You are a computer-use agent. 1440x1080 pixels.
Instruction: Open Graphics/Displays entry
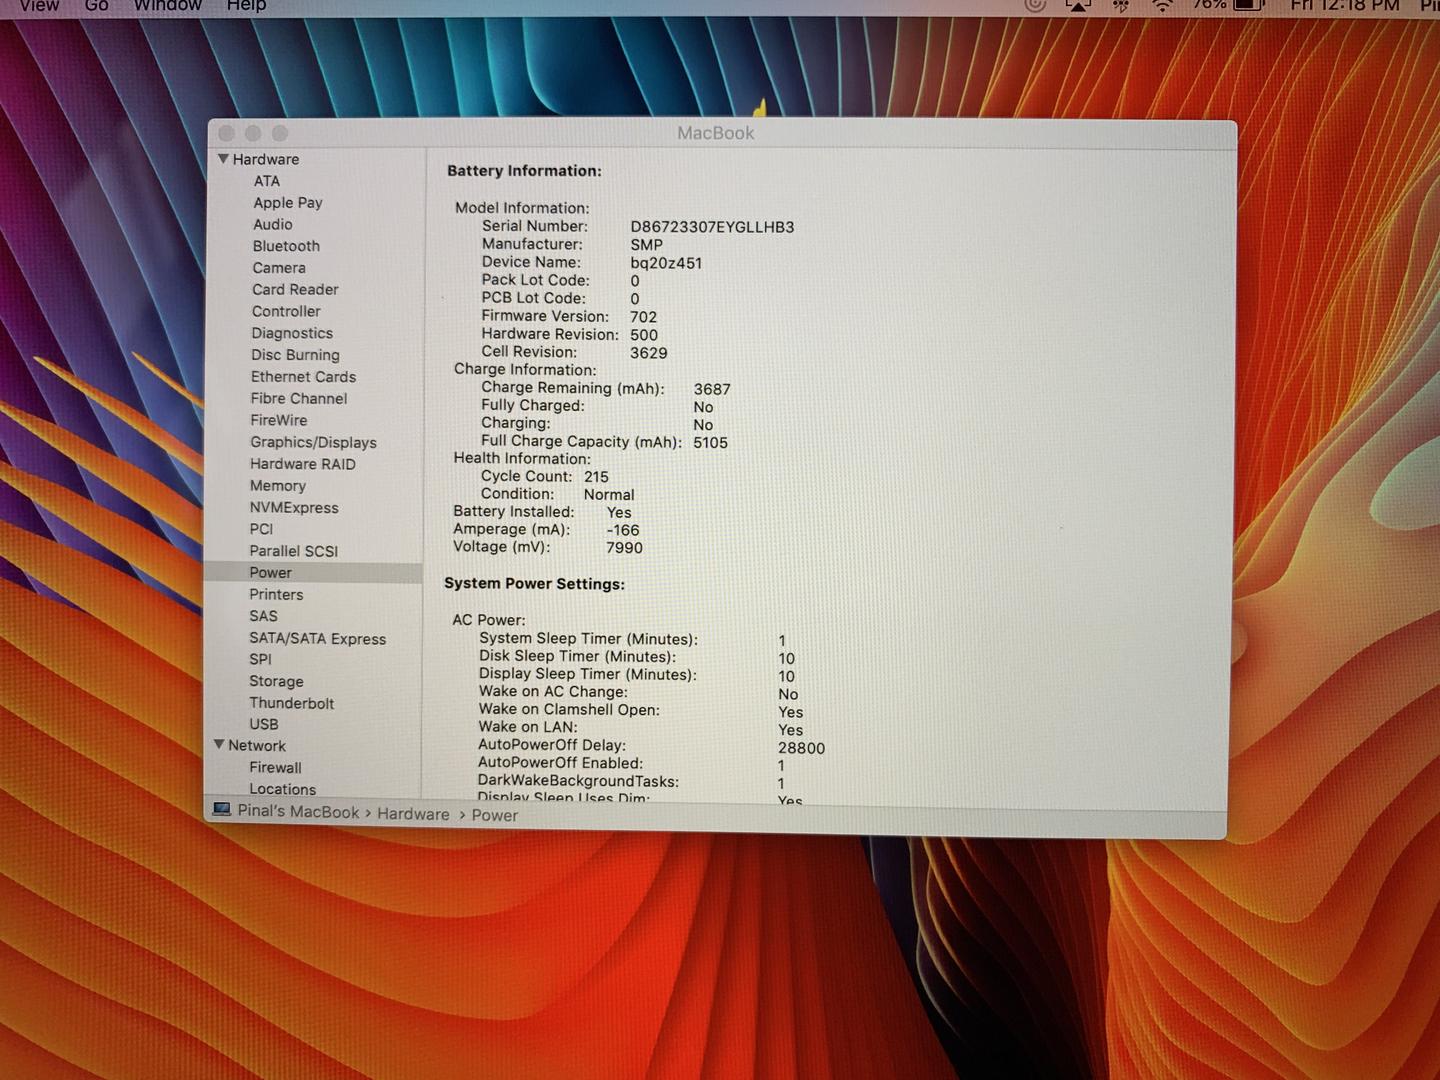tap(313, 443)
